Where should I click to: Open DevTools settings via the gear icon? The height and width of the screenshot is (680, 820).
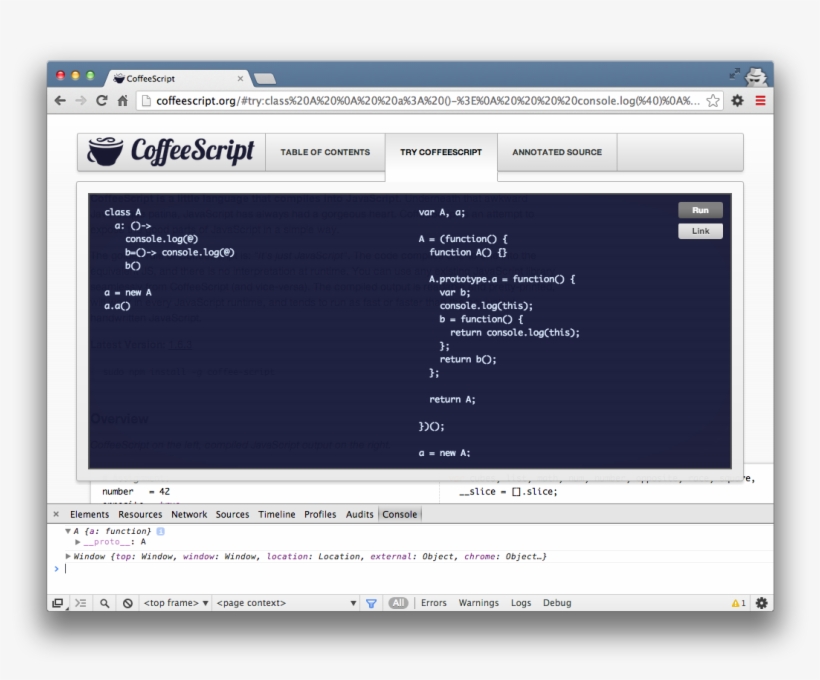click(761, 602)
